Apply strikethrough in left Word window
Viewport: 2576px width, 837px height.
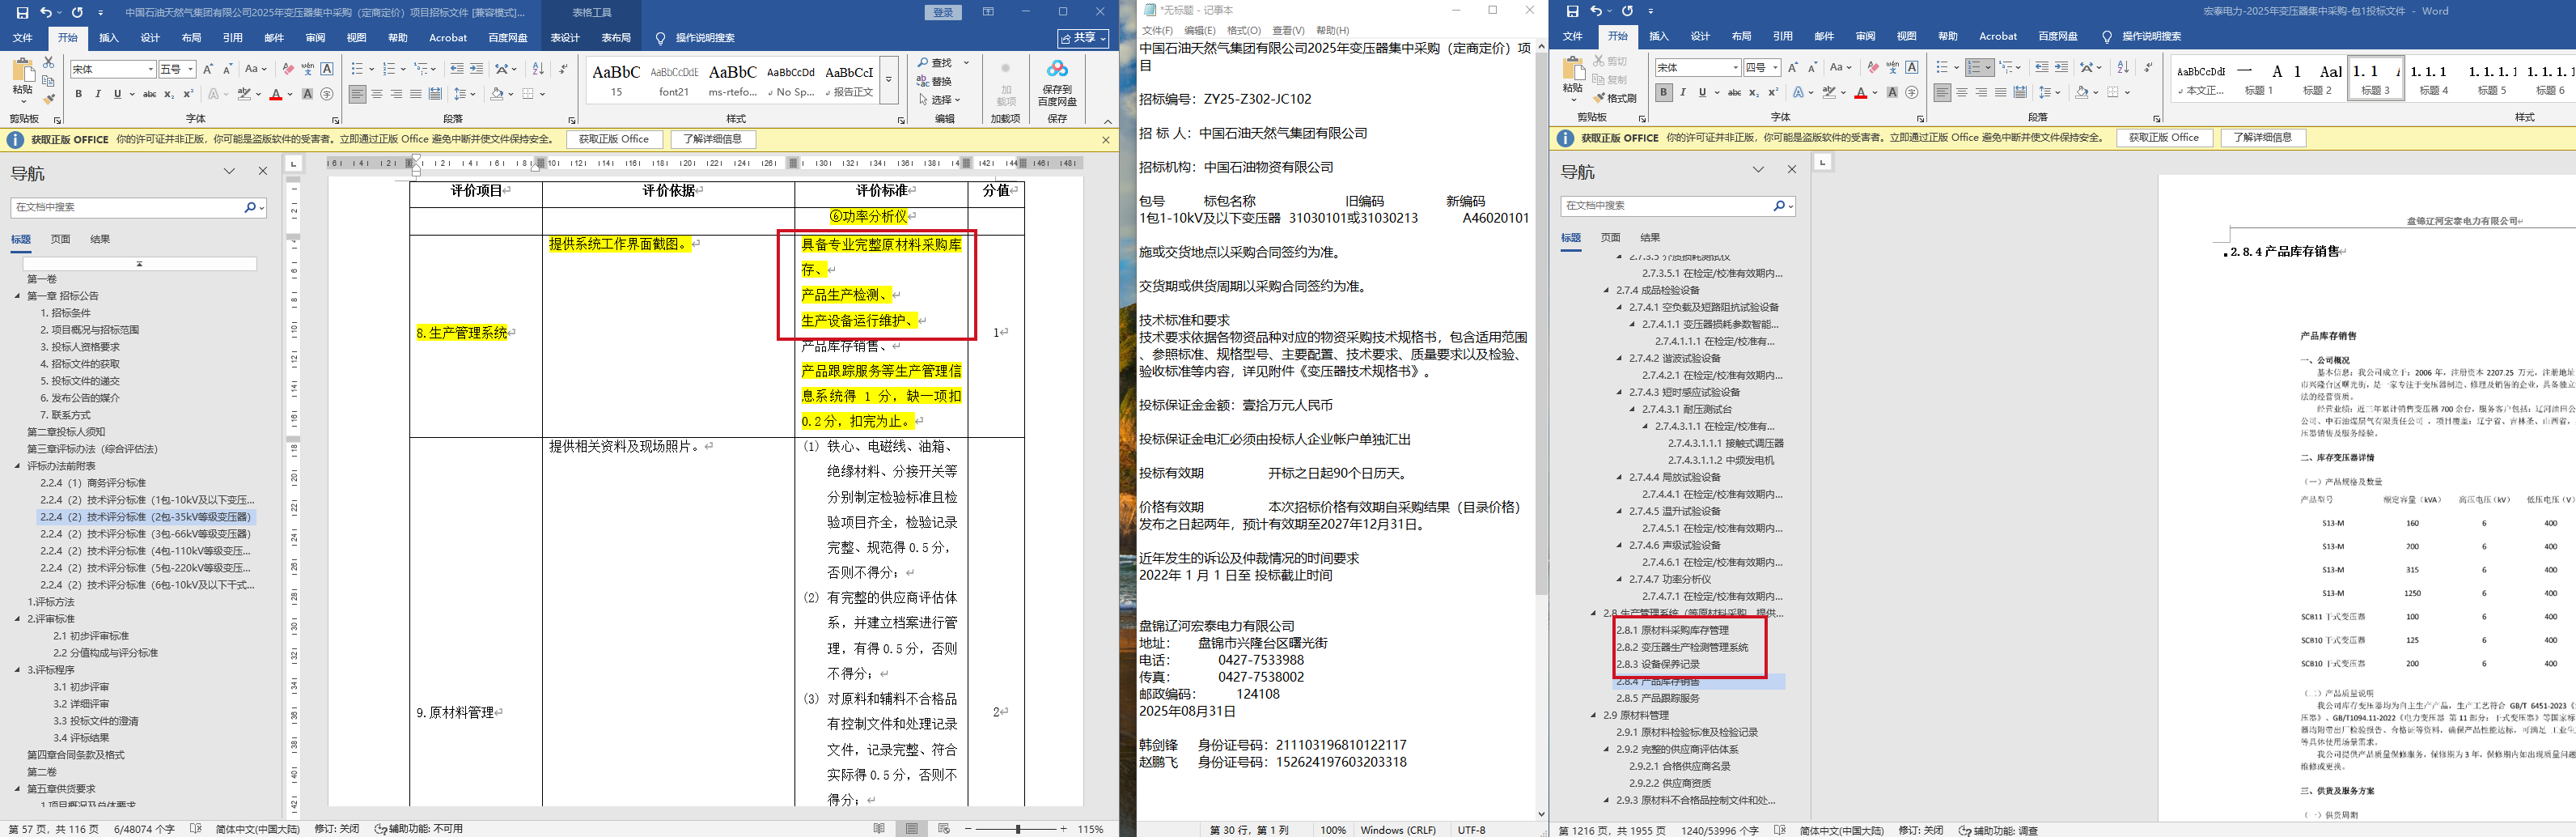point(149,94)
